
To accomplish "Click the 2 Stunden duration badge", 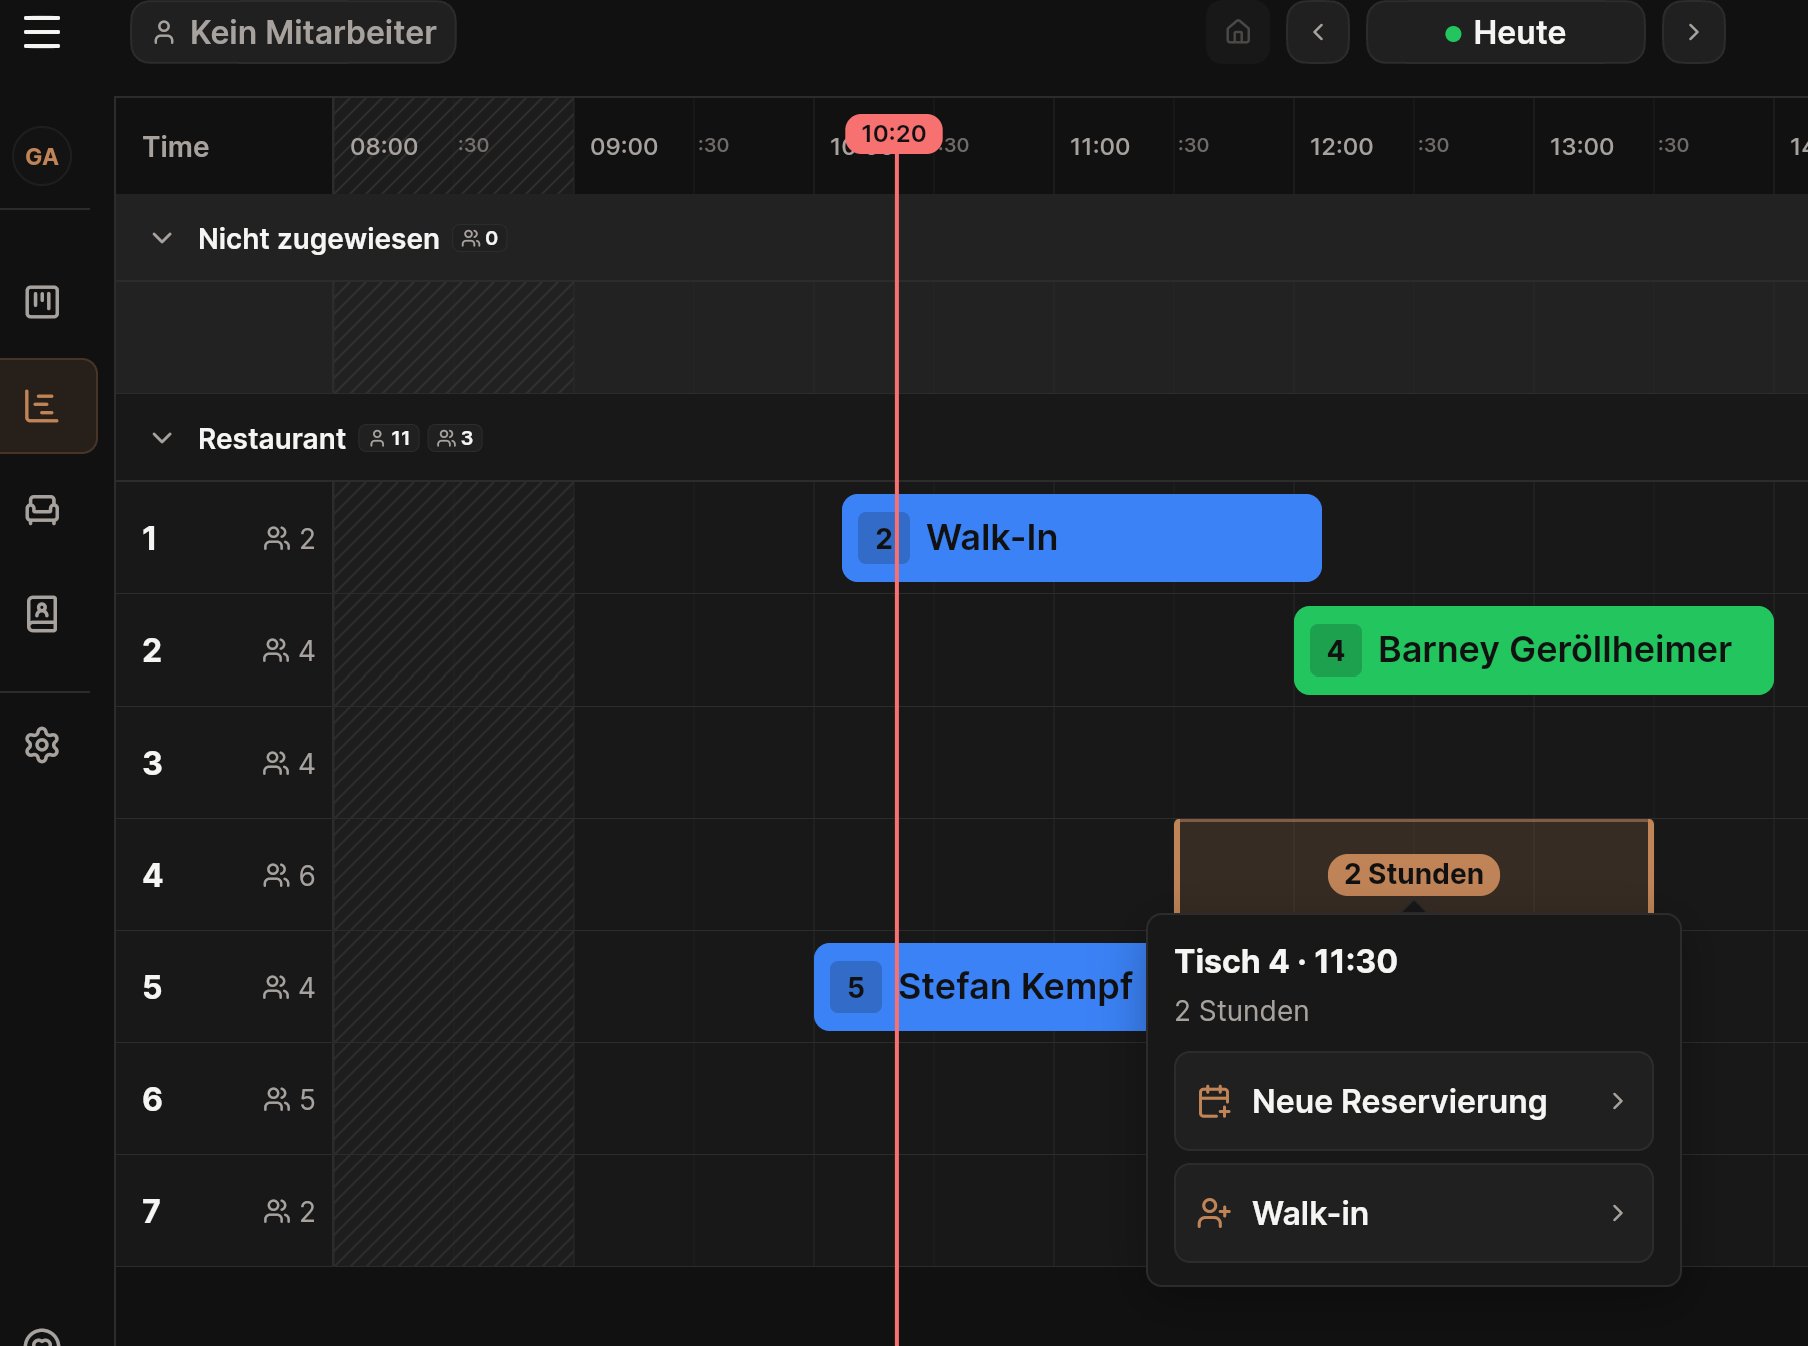I will pyautogui.click(x=1413, y=874).
